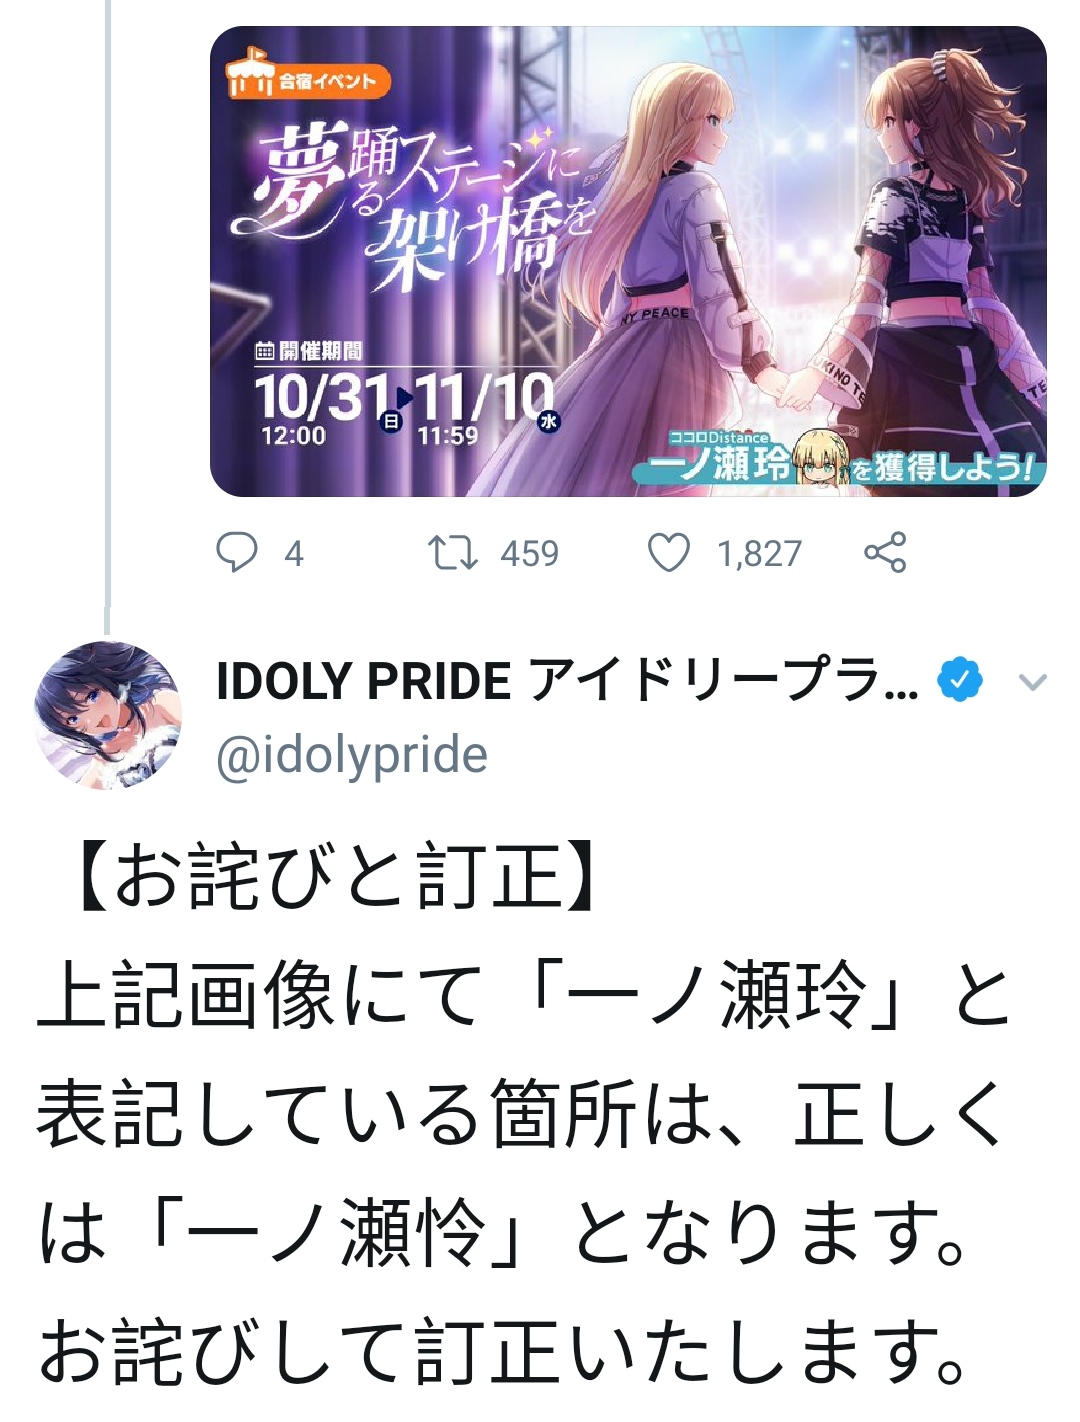
Task: Tap the chibi character icon in banner
Action: pos(822,458)
